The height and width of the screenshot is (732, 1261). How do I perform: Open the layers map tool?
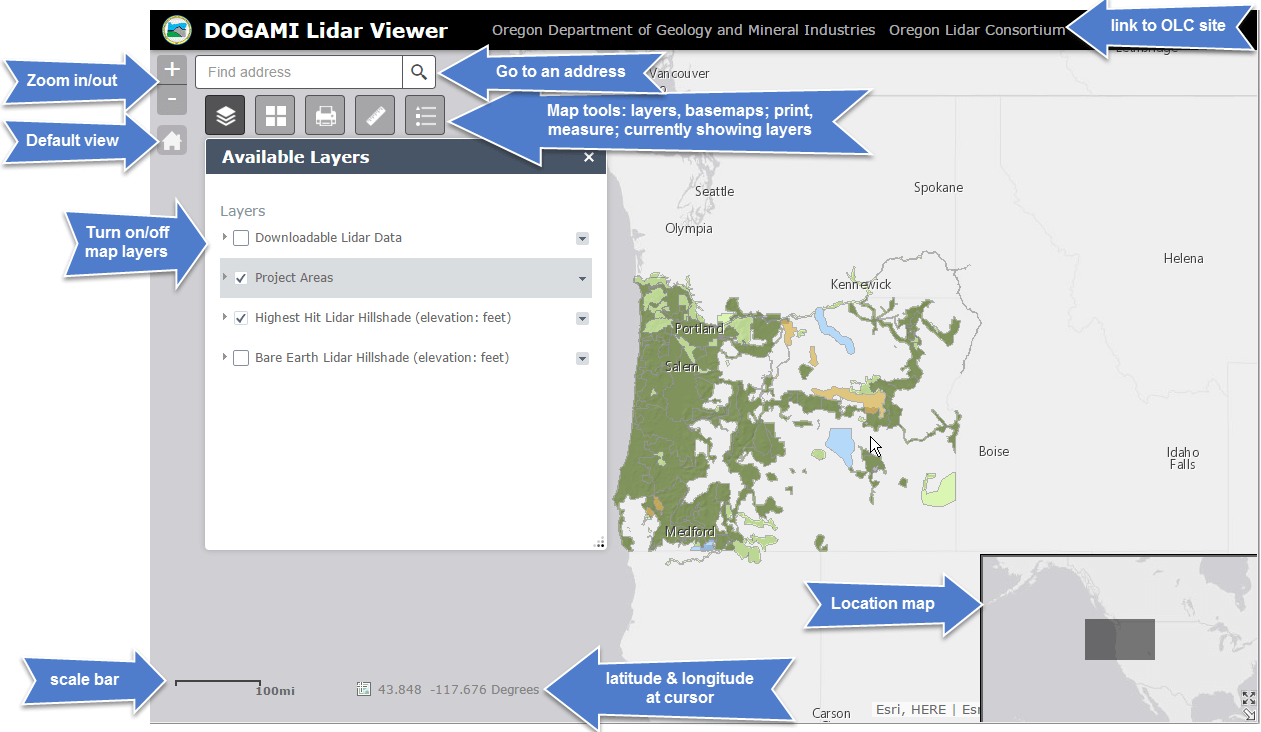(x=225, y=116)
